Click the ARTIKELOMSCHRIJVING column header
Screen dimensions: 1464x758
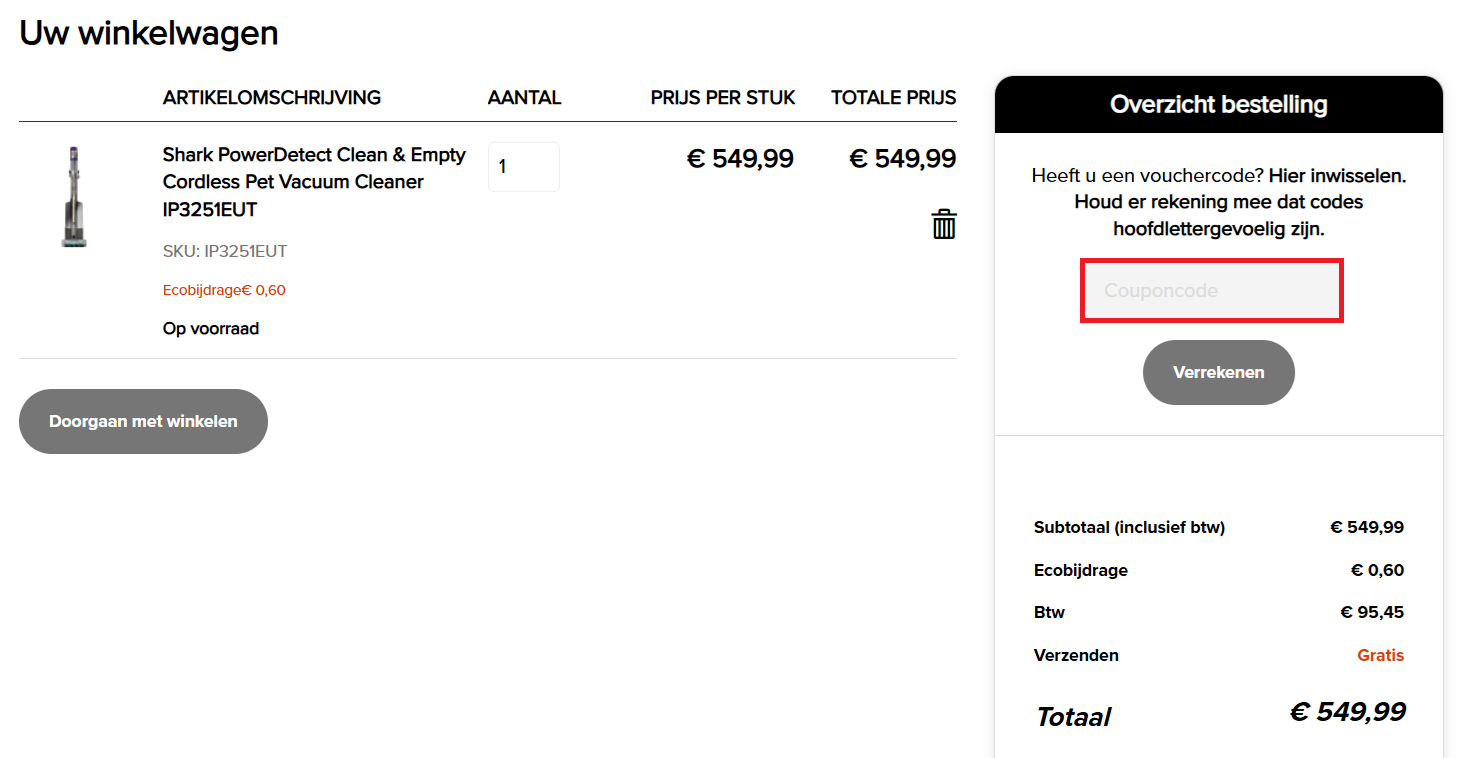click(272, 98)
